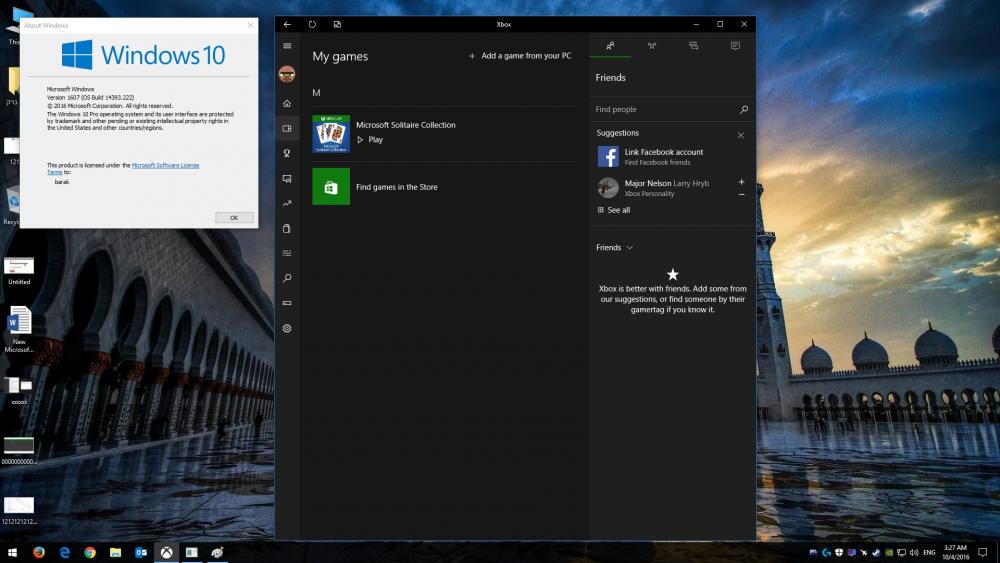Open the Untitled desktop file
This screenshot has width=1000, height=563.
click(19, 271)
